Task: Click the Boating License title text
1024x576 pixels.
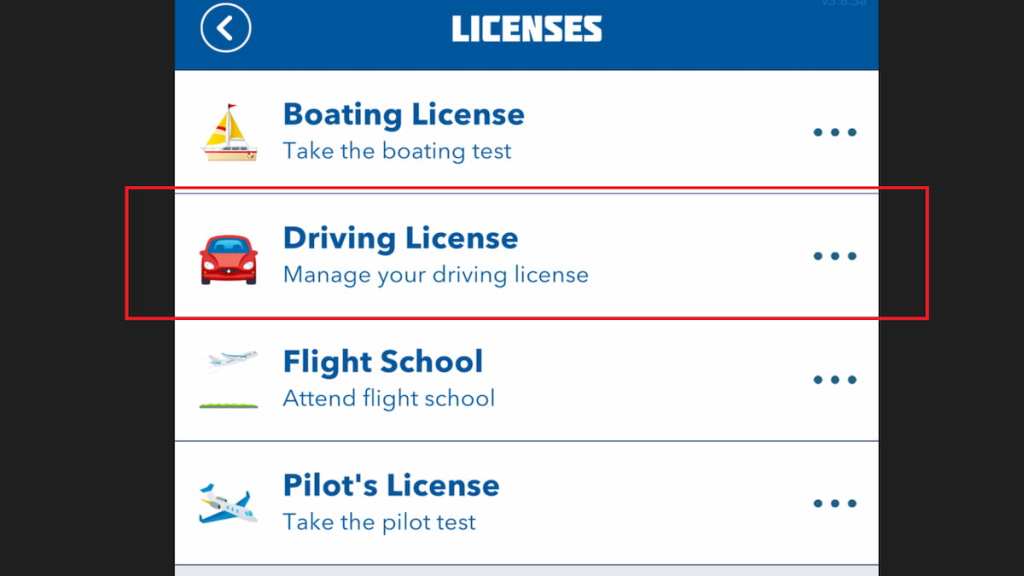Action: 404,114
